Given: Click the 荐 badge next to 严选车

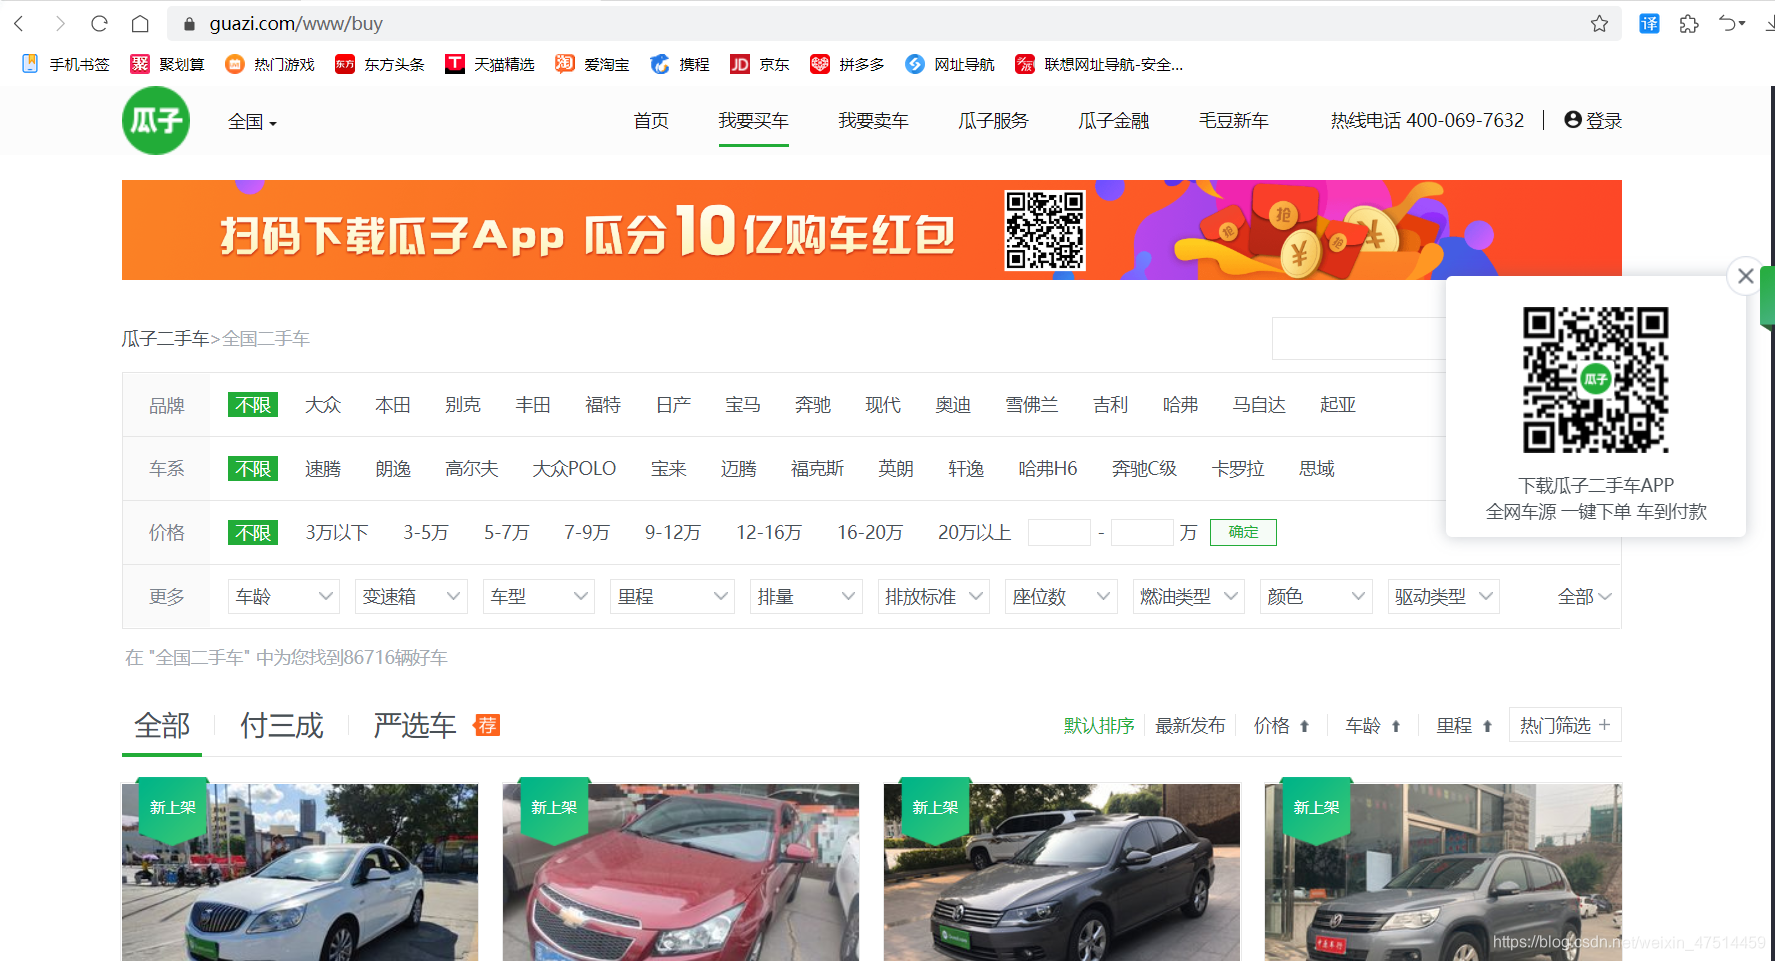Looking at the screenshot, I should 487,725.
